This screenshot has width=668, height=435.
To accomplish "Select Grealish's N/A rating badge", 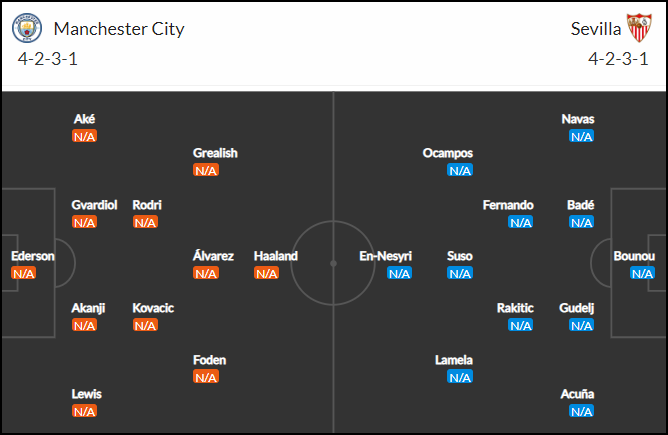I will pos(206,170).
